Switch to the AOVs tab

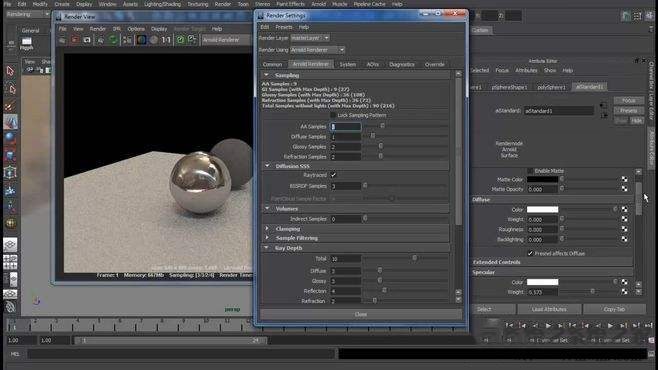tap(372, 65)
